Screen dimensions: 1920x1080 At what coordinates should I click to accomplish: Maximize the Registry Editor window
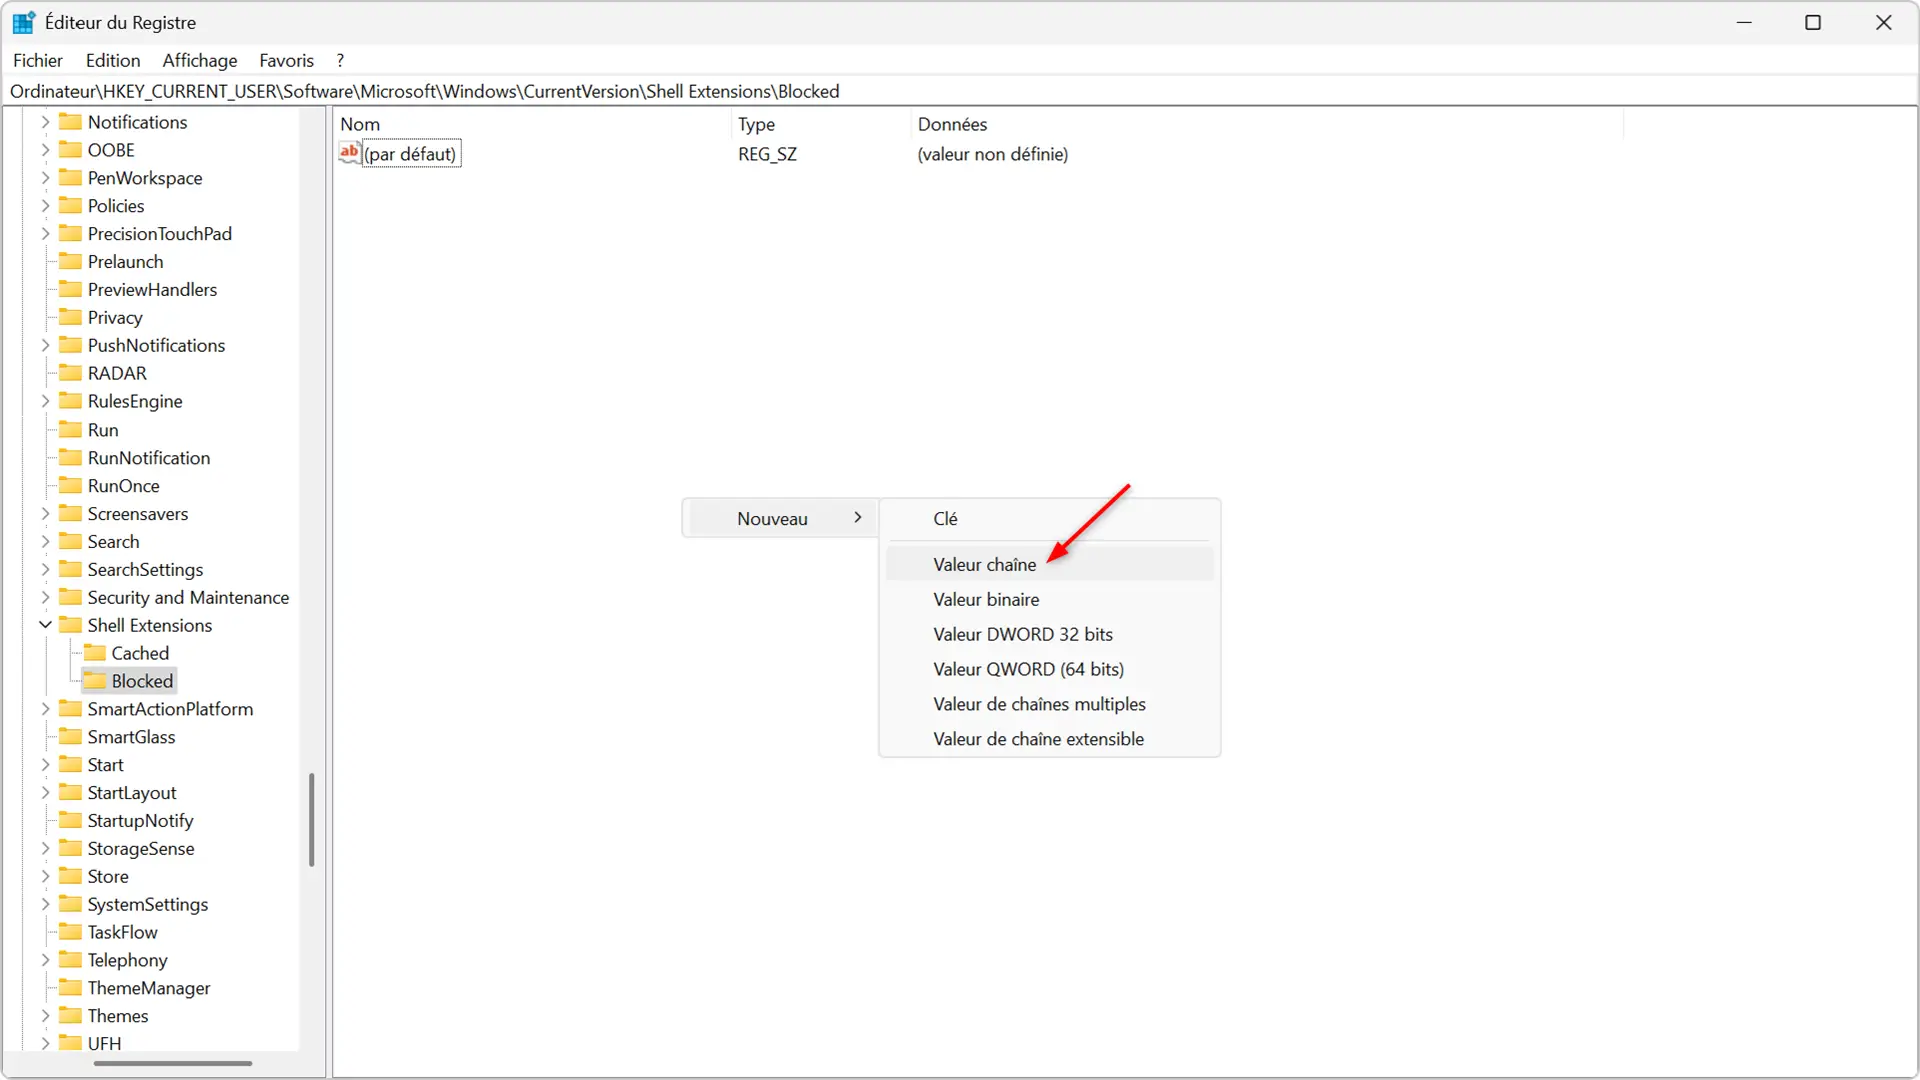click(x=1813, y=22)
